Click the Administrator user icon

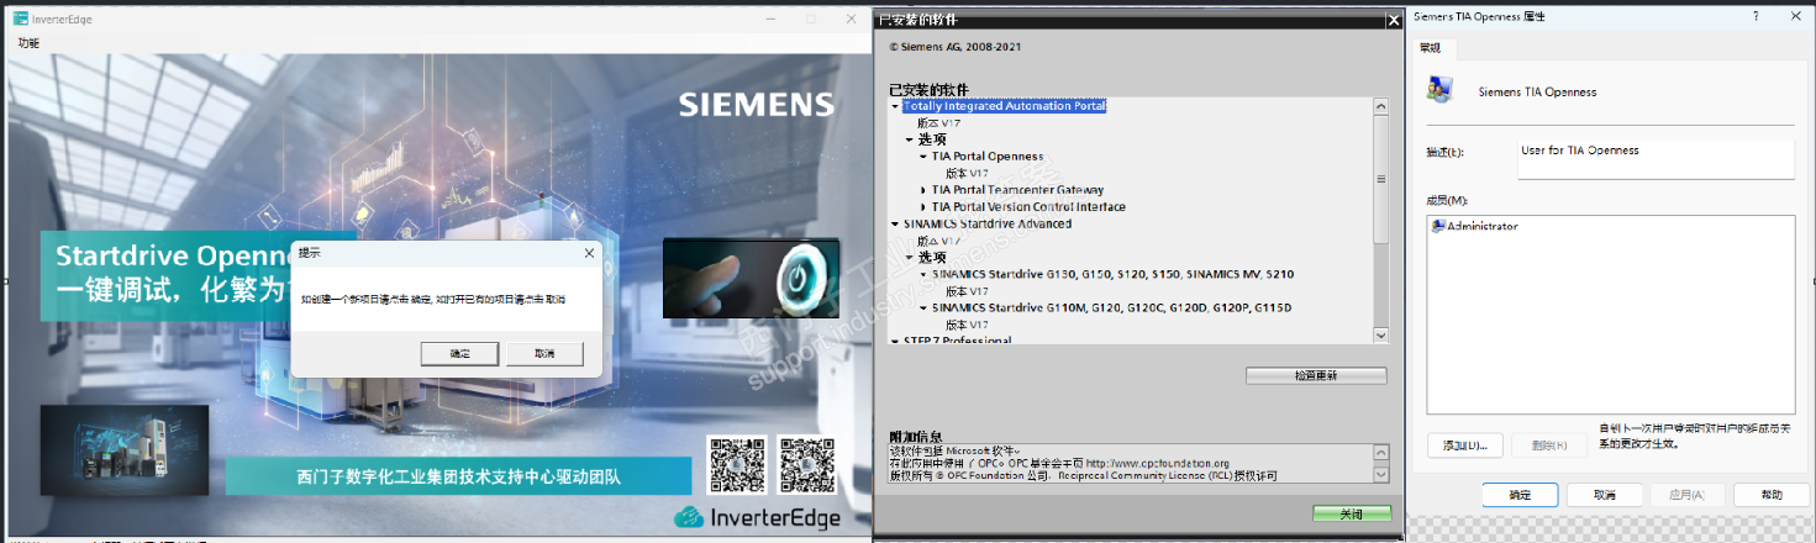1438,226
